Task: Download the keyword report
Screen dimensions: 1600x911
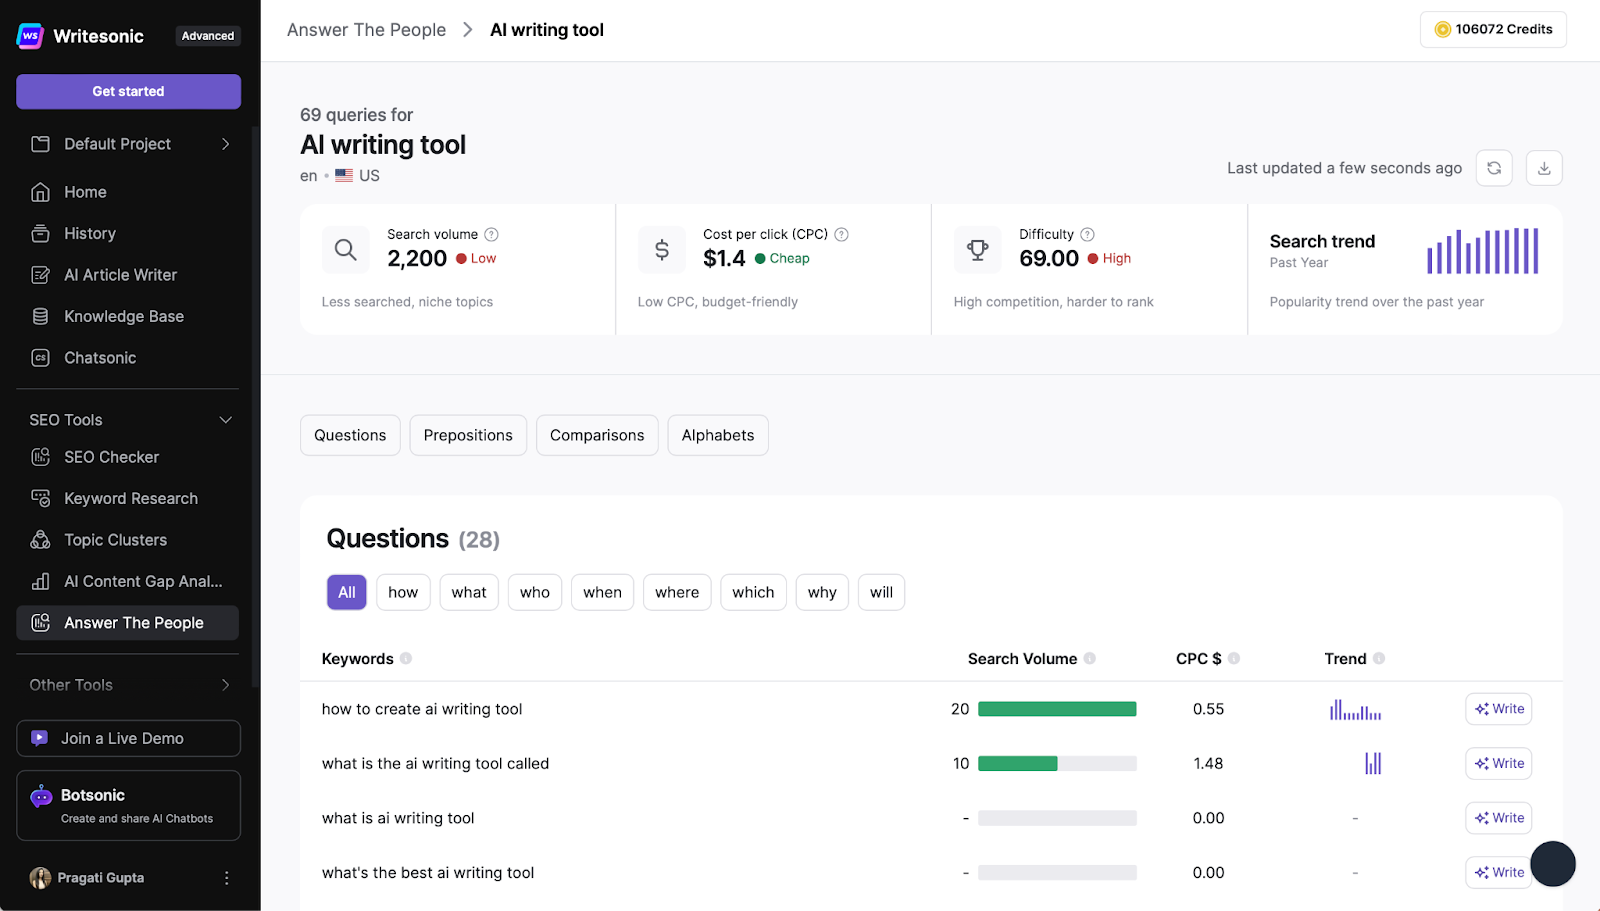Action: [1544, 168]
